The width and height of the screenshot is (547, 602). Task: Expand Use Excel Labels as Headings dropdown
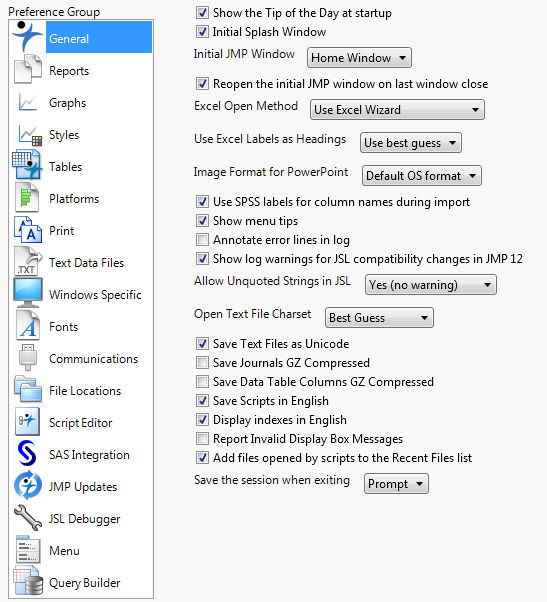[x=411, y=143]
